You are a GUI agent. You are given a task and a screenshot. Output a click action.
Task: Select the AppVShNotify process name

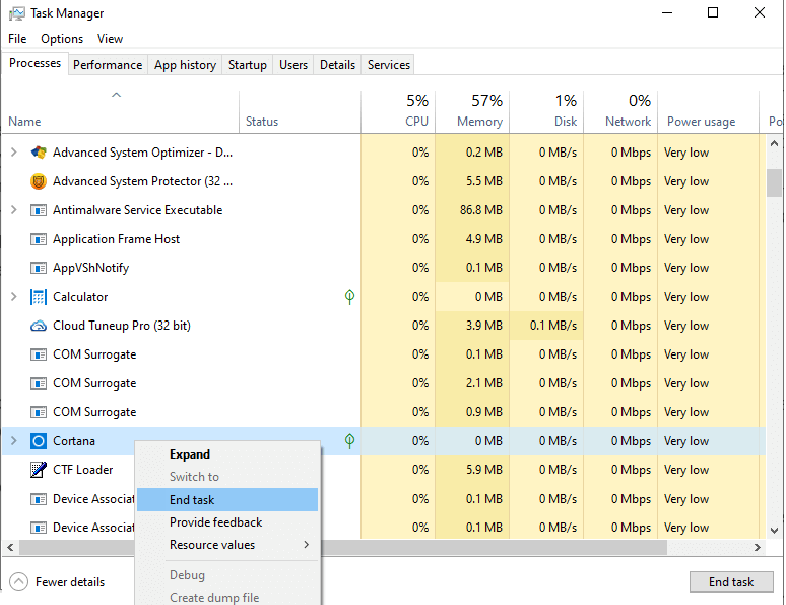coord(91,268)
